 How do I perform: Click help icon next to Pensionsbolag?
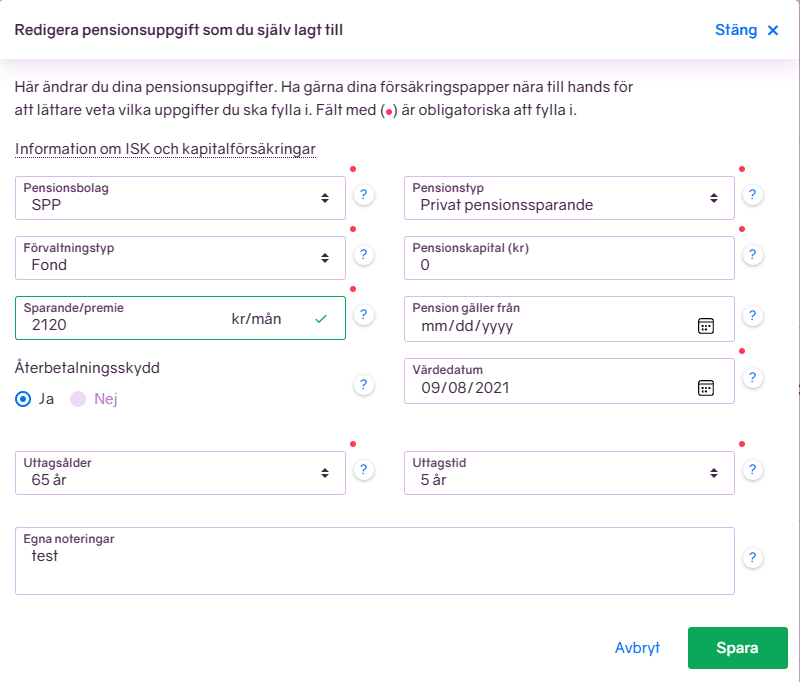(364, 195)
